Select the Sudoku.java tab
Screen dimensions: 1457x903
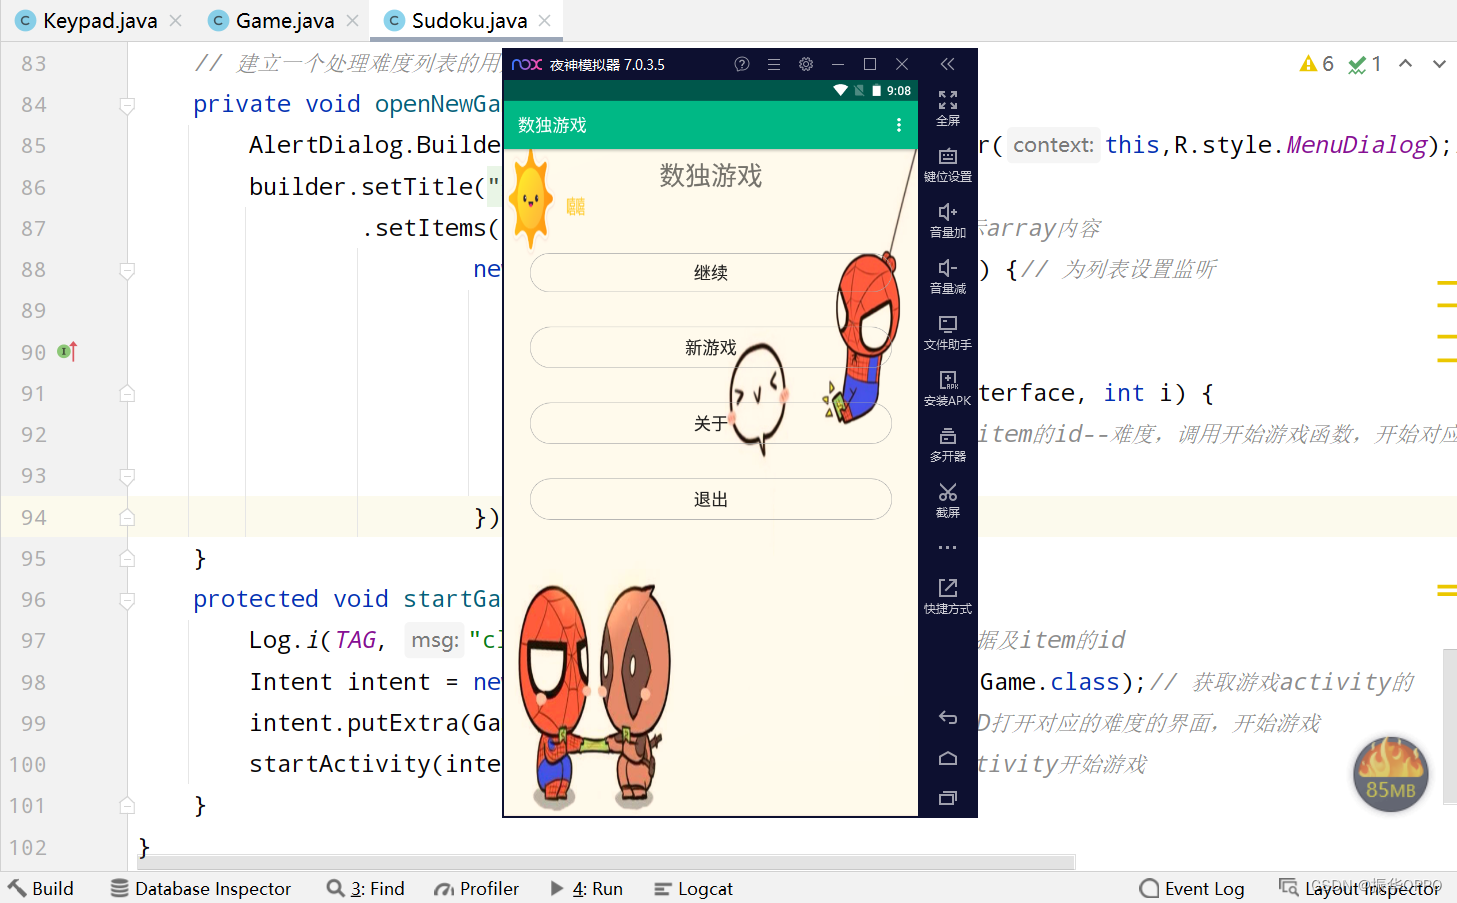468,21
